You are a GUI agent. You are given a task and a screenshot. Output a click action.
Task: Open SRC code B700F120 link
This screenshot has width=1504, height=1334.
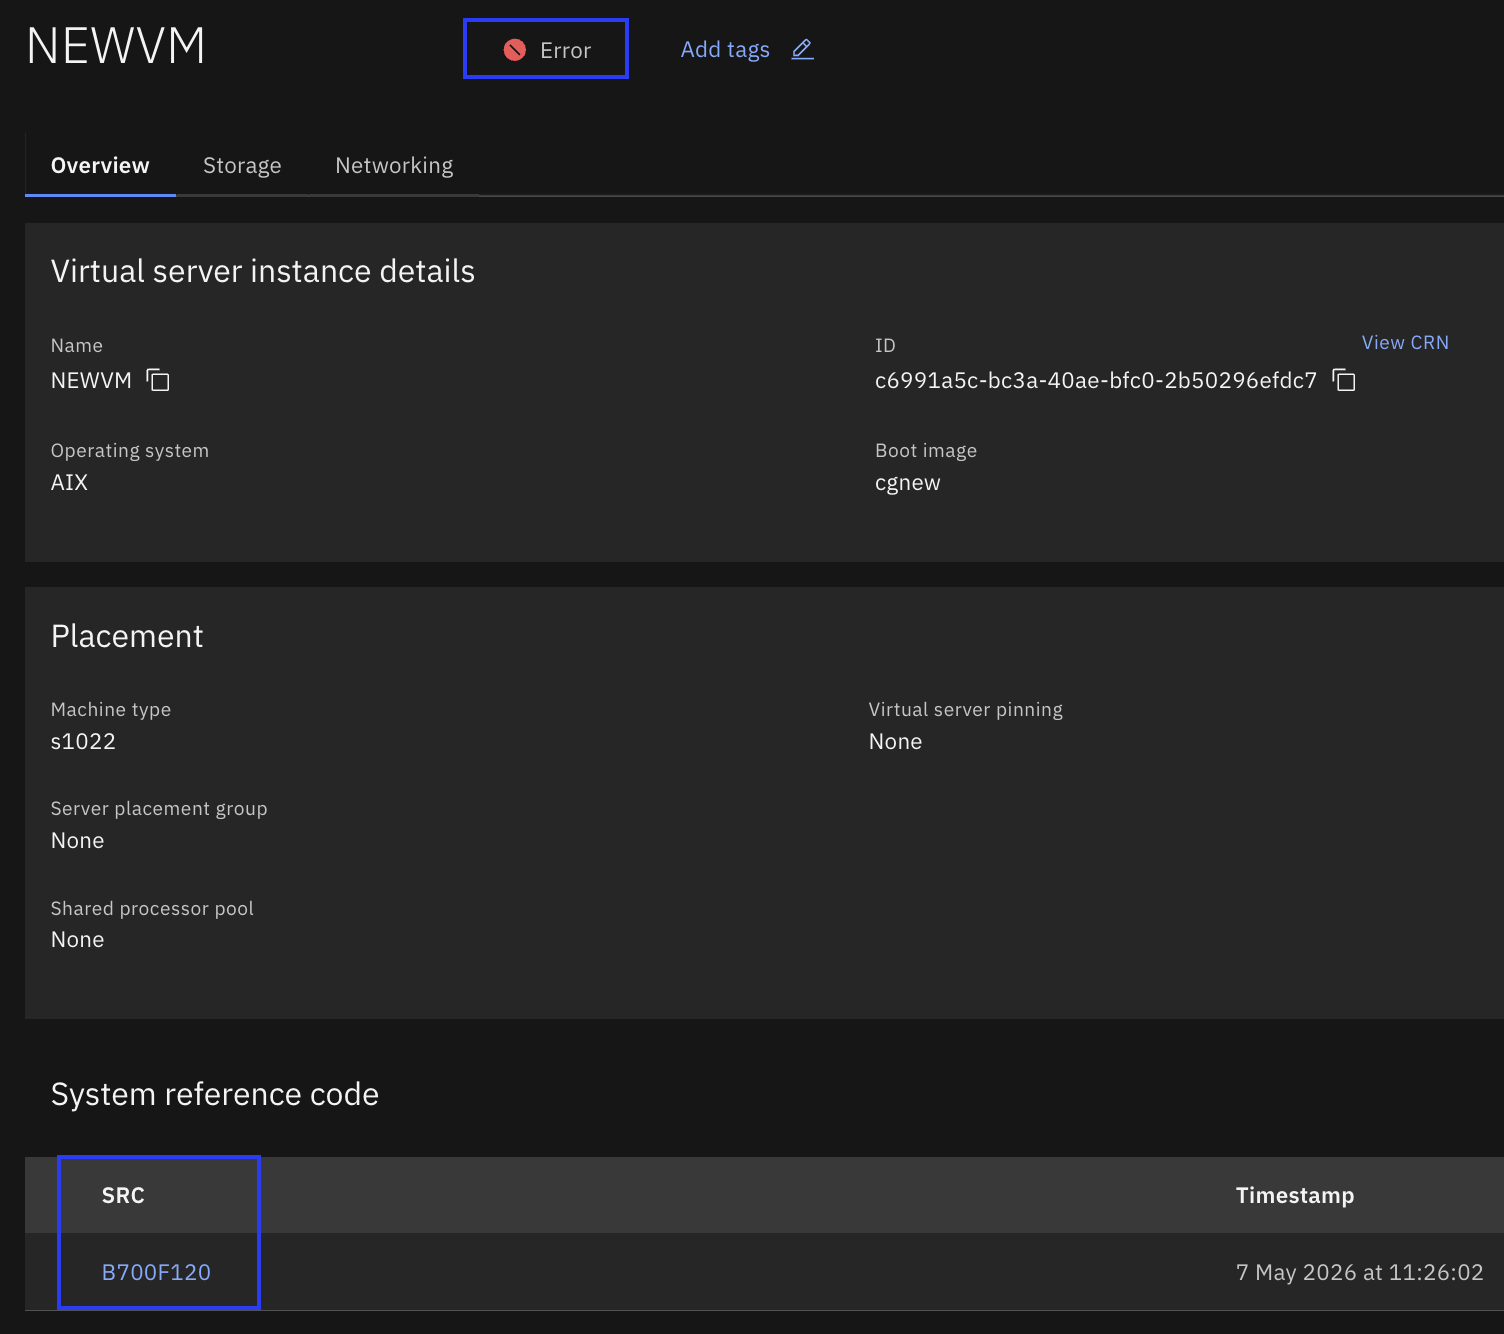pyautogui.click(x=156, y=1272)
